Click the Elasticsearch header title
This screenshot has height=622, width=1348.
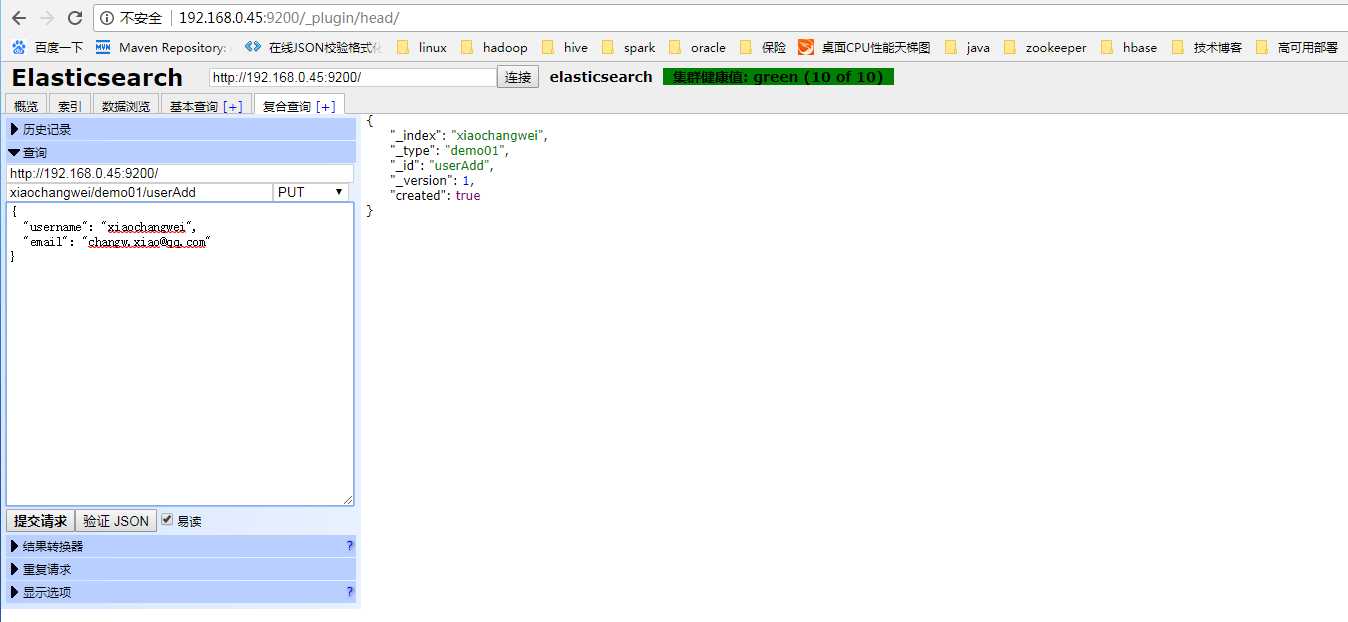coord(97,78)
